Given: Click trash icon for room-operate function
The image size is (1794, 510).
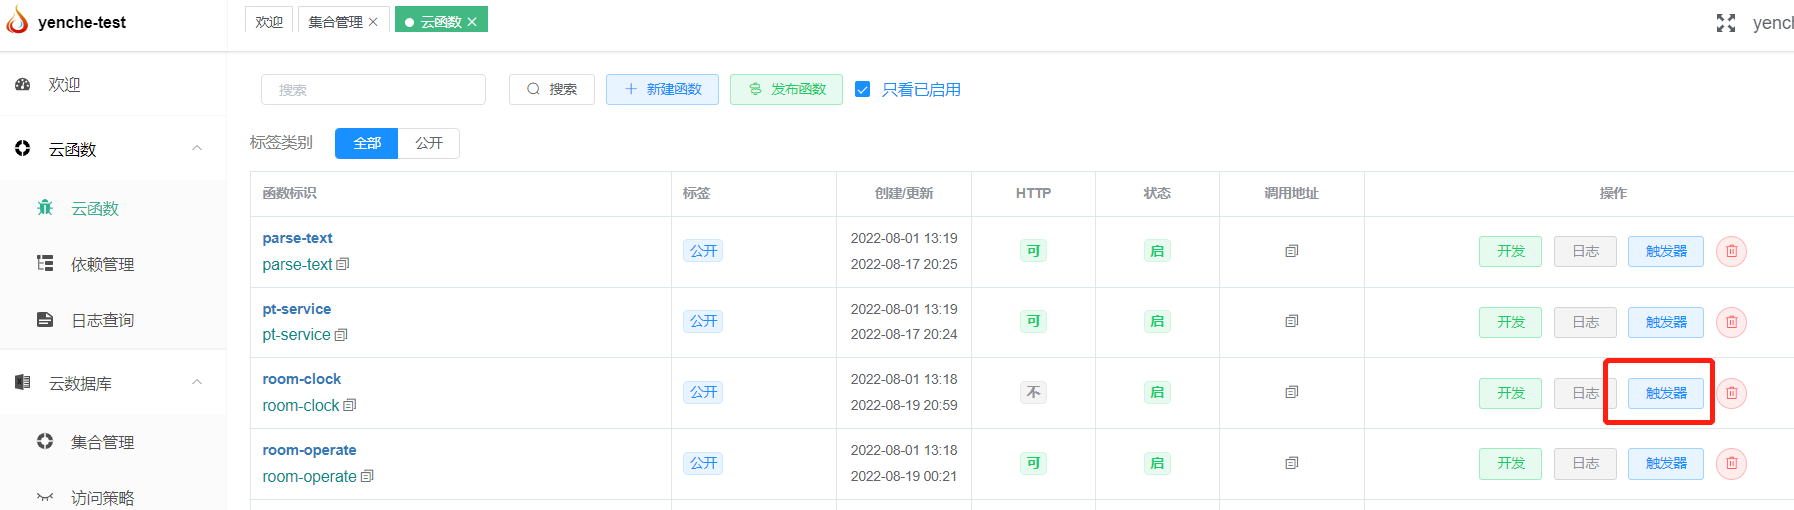Looking at the screenshot, I should (1731, 463).
